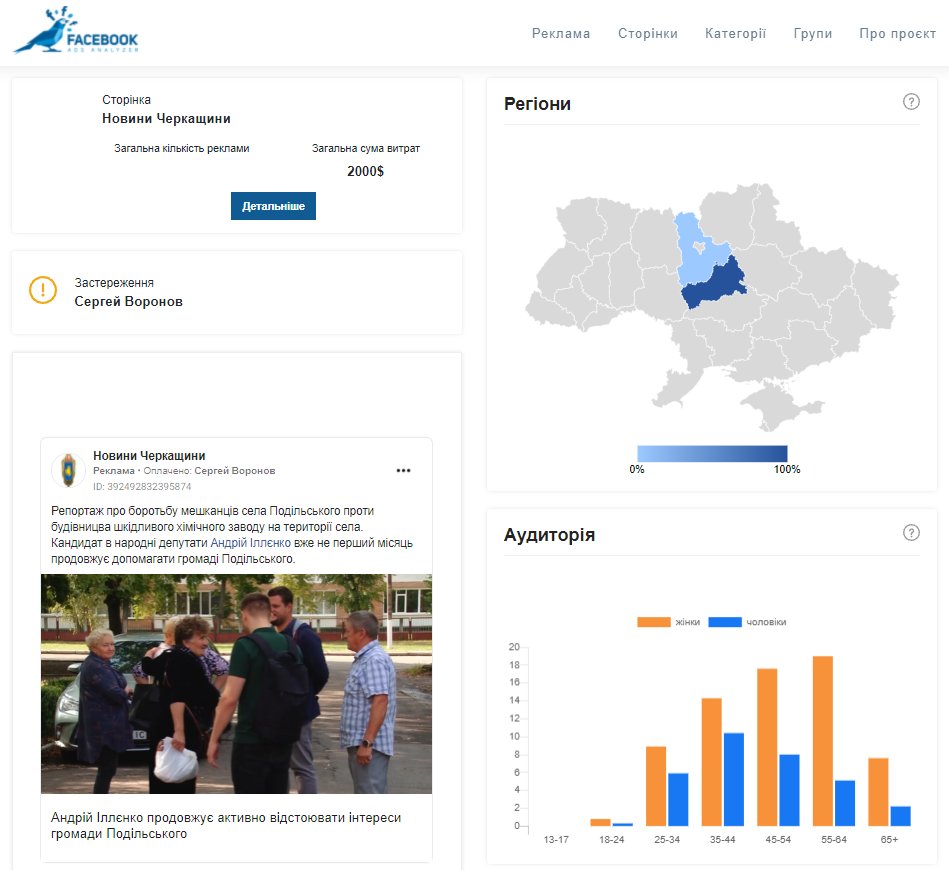Click the orange warning icon beside Застереження

click(x=44, y=291)
